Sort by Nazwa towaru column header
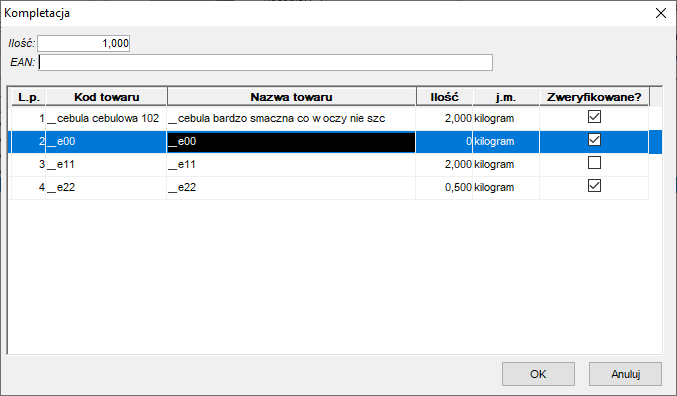The height and width of the screenshot is (396, 677). [291, 97]
